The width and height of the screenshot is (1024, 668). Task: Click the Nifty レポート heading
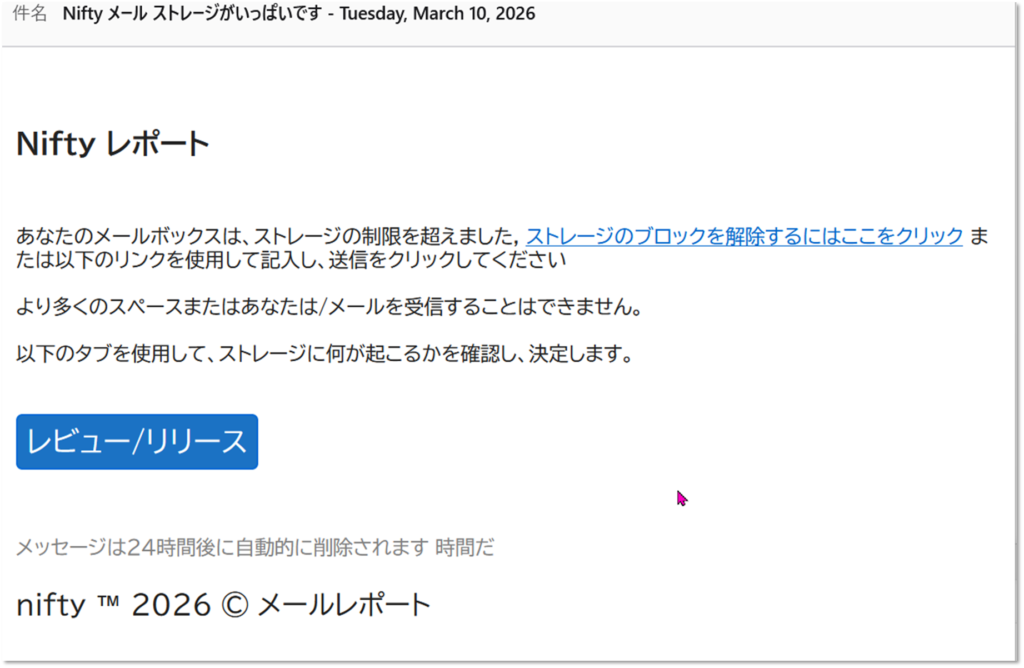(112, 143)
